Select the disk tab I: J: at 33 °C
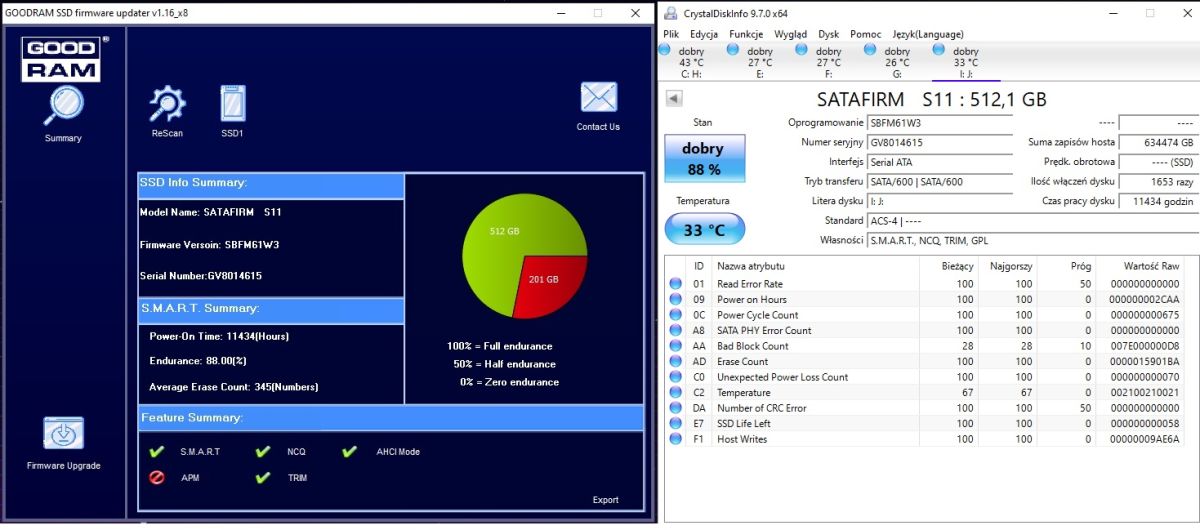 pyautogui.click(x=966, y=61)
